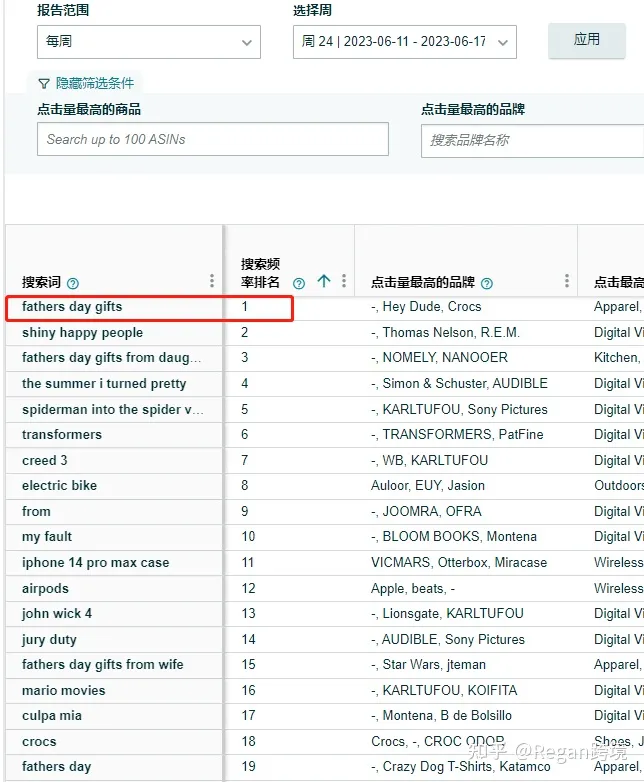Click term iphone 14 pro max case
Image resolution: width=644 pixels, height=782 pixels.
95,563
